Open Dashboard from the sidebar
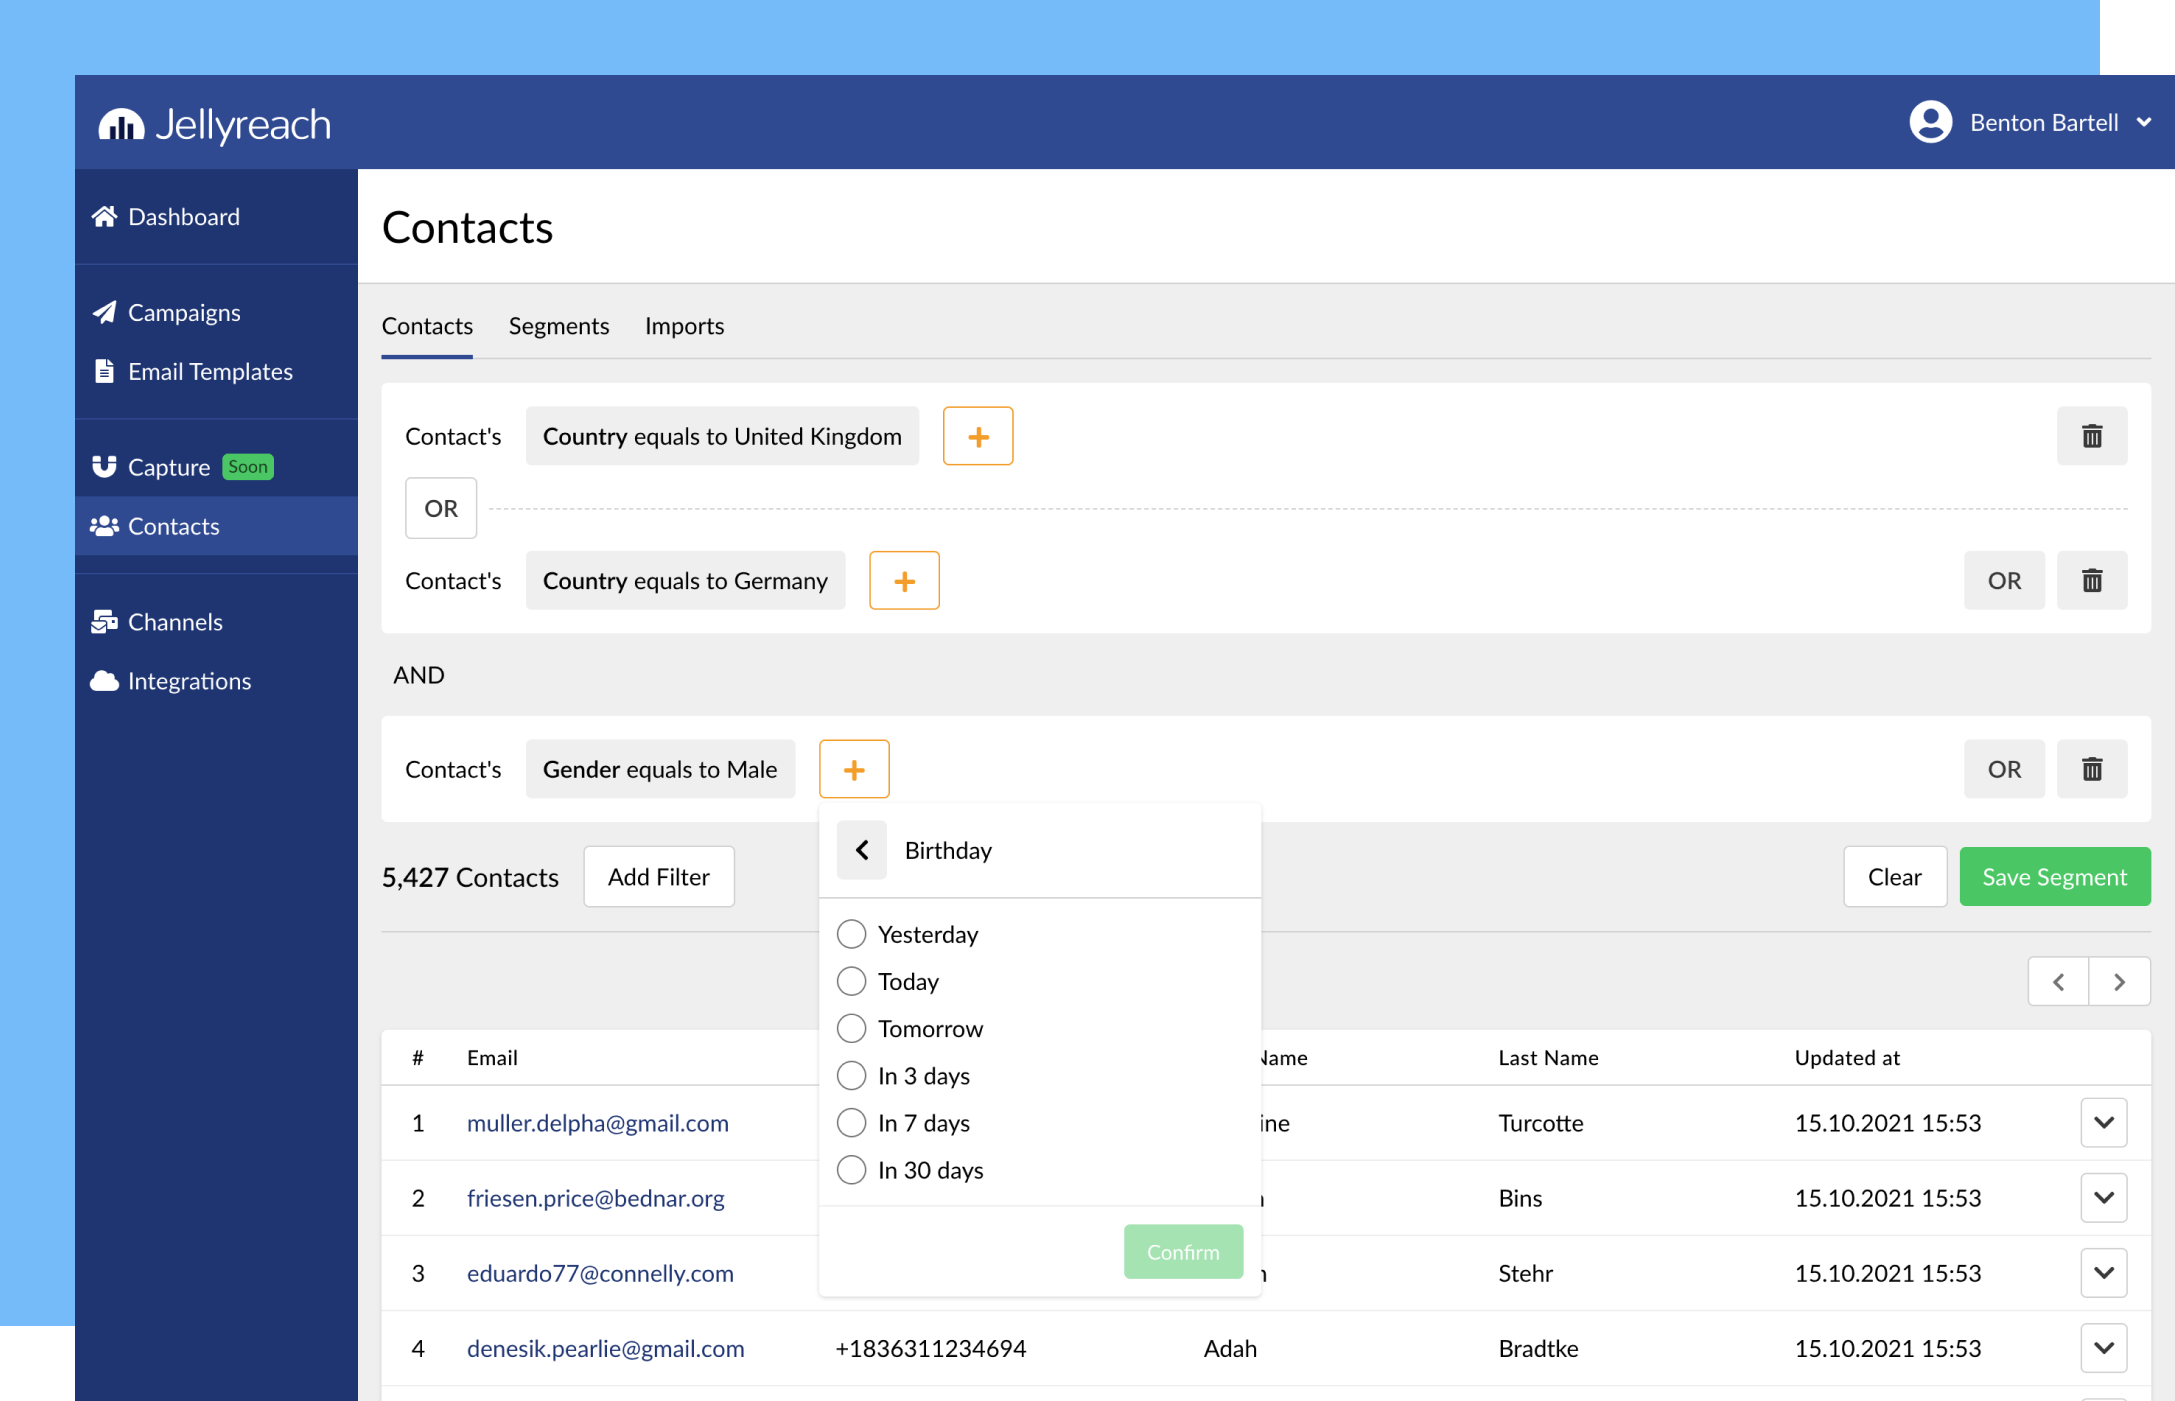2175x1401 pixels. point(184,217)
